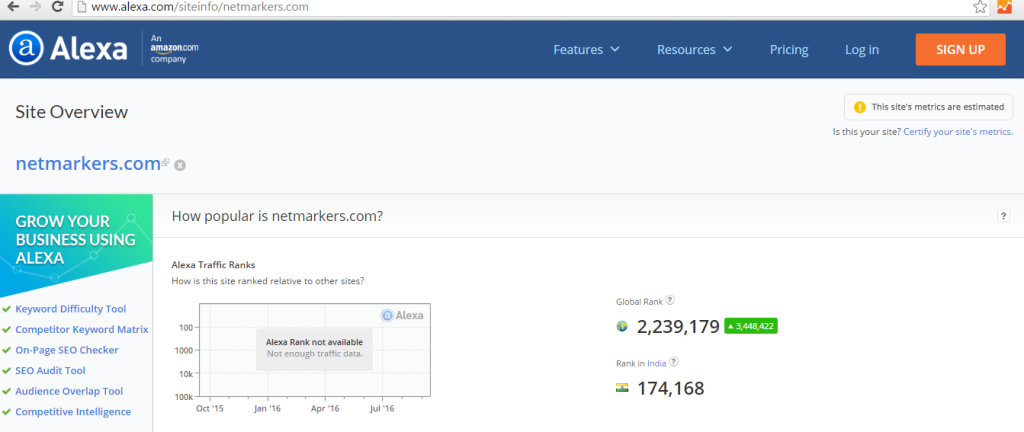Expand the Resources dropdown menu

pos(694,50)
